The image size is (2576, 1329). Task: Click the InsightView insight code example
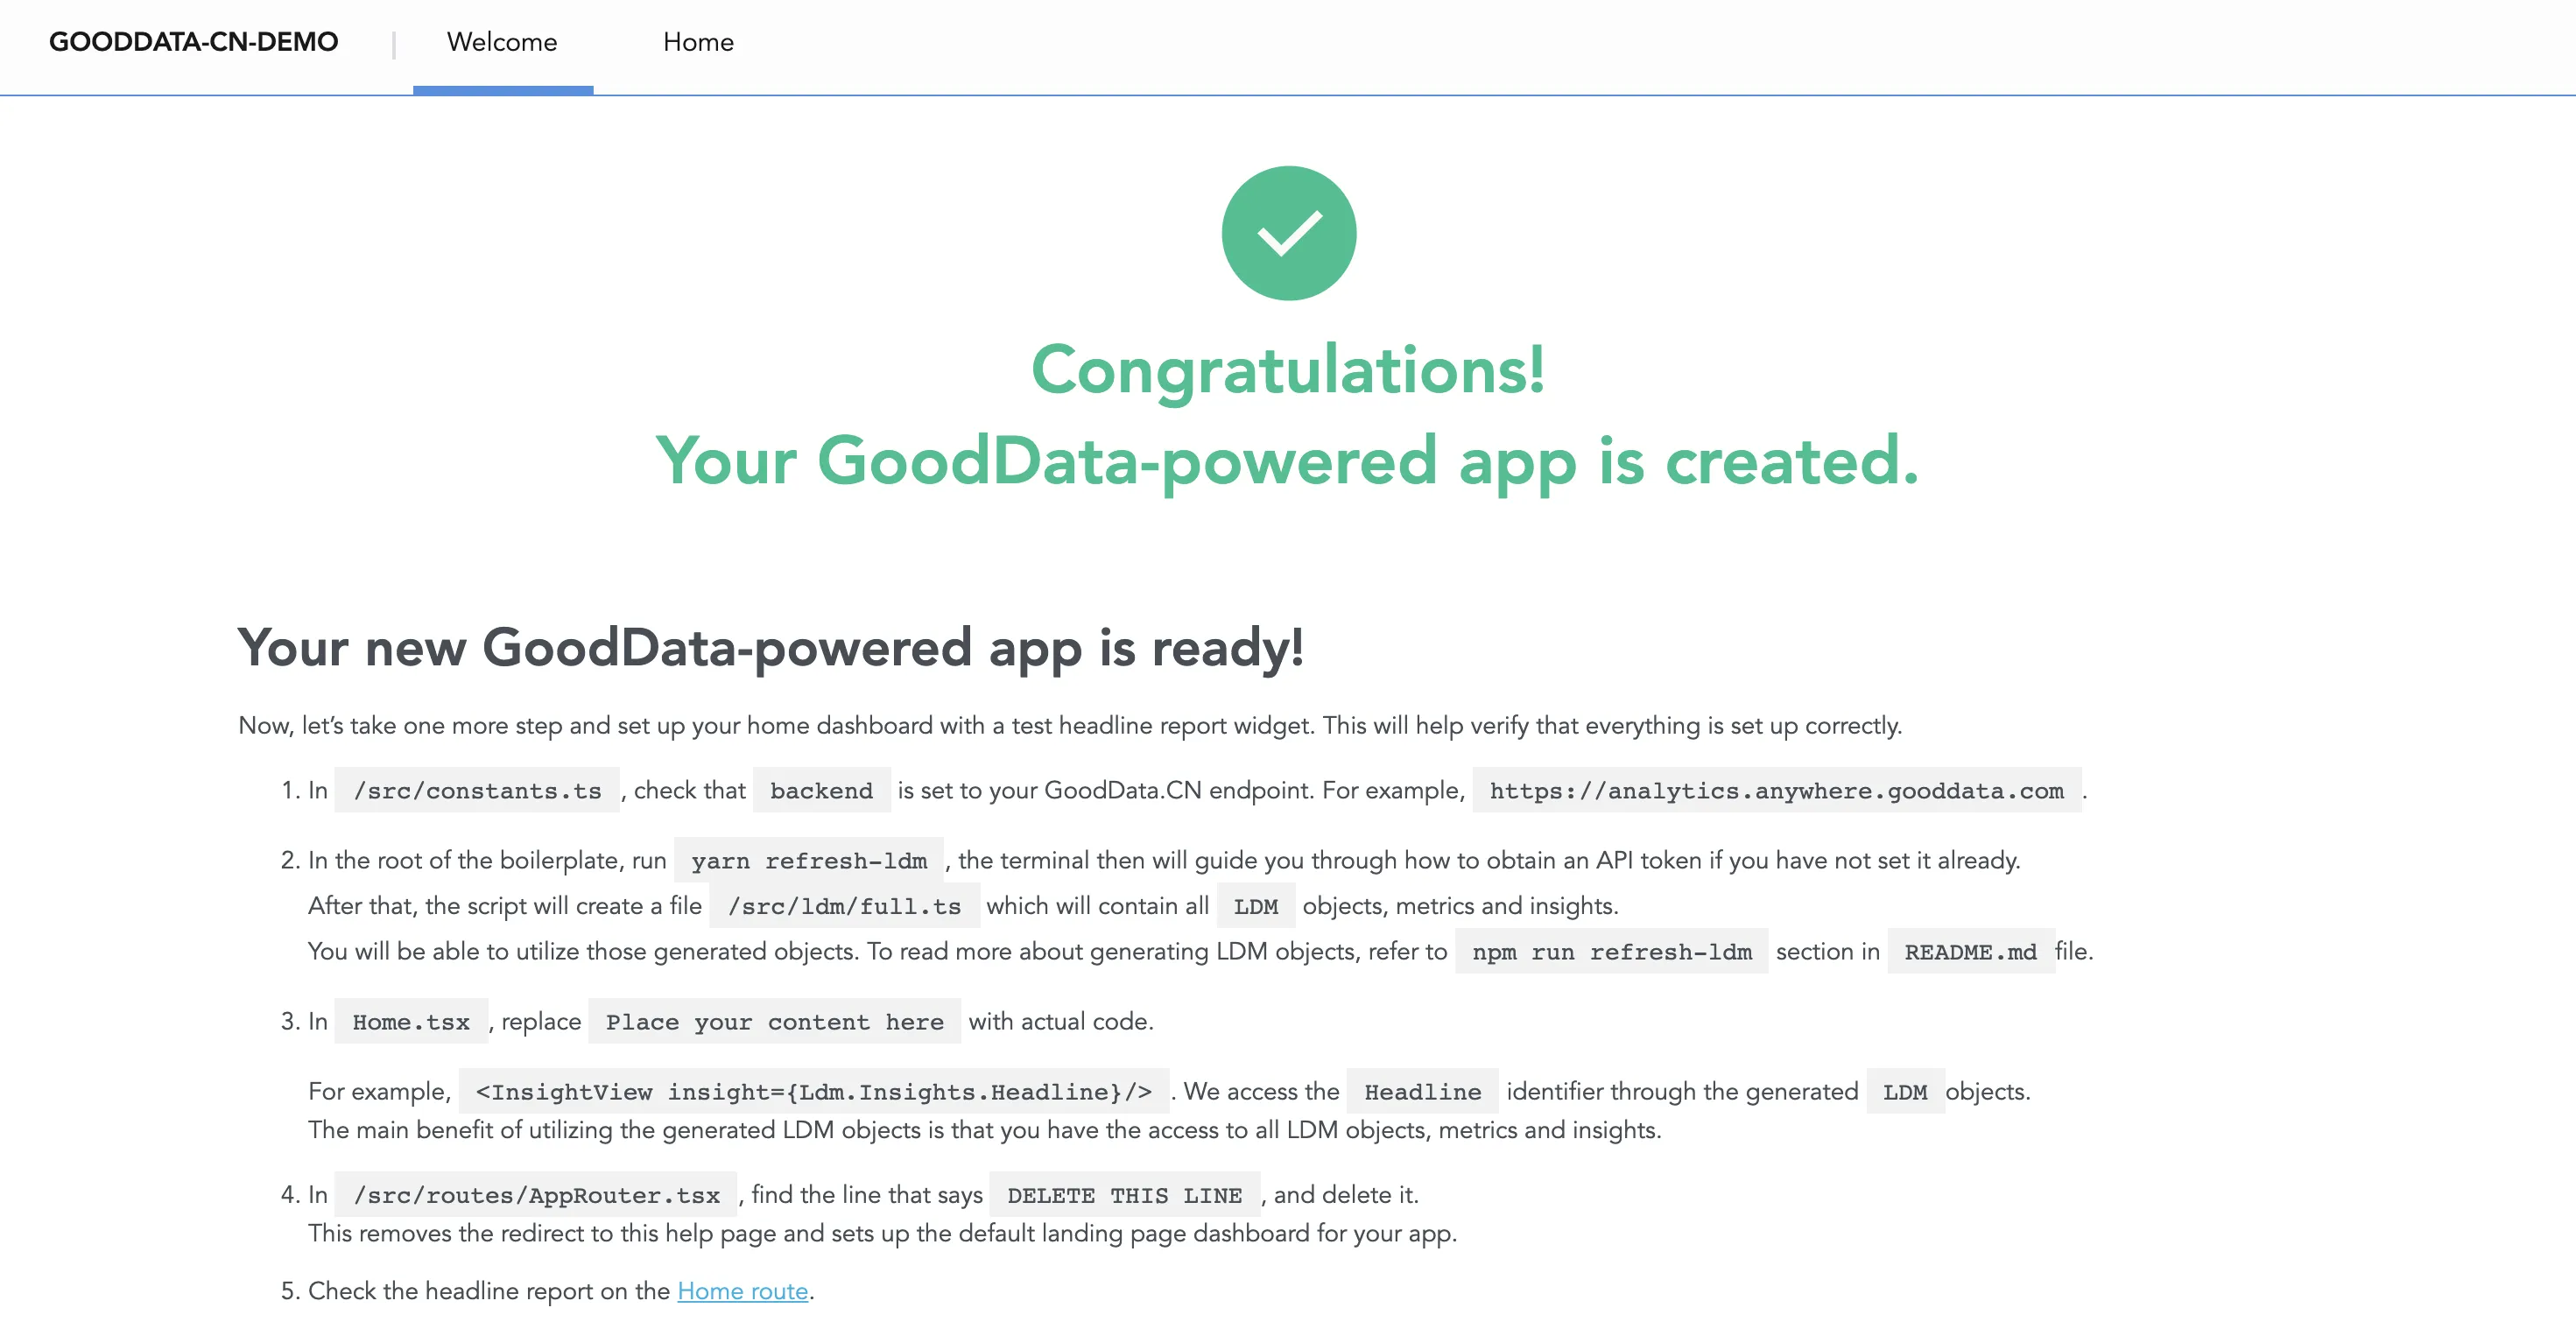click(x=813, y=1091)
